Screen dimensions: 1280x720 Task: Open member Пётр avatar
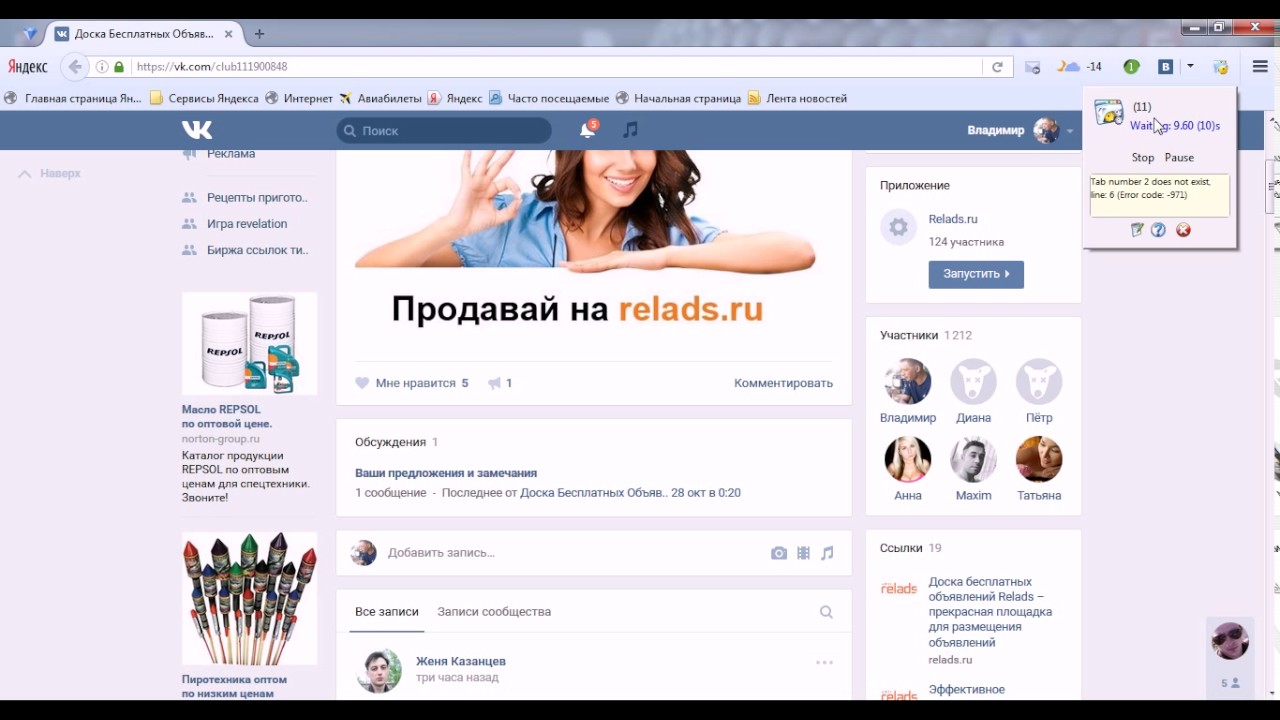[1039, 382]
